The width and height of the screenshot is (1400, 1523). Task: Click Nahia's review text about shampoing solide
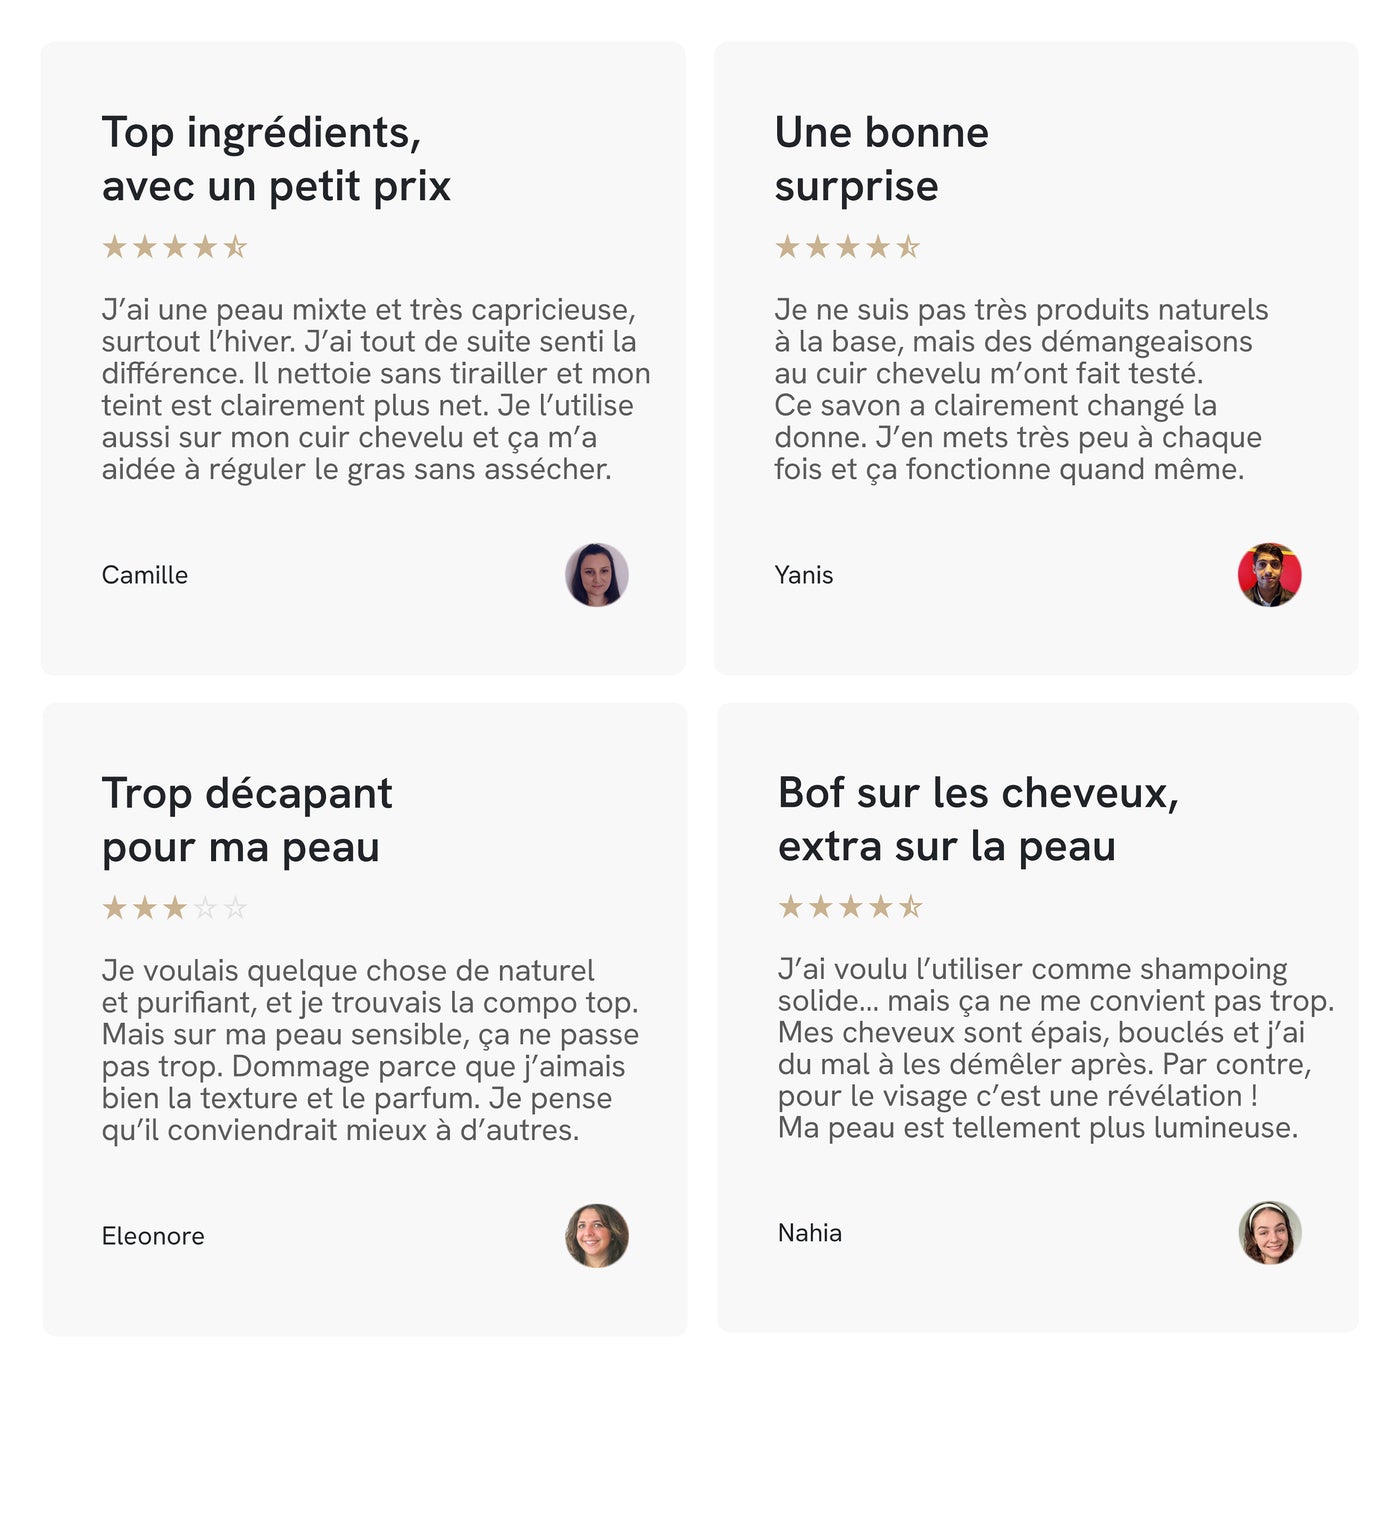(1056, 1048)
